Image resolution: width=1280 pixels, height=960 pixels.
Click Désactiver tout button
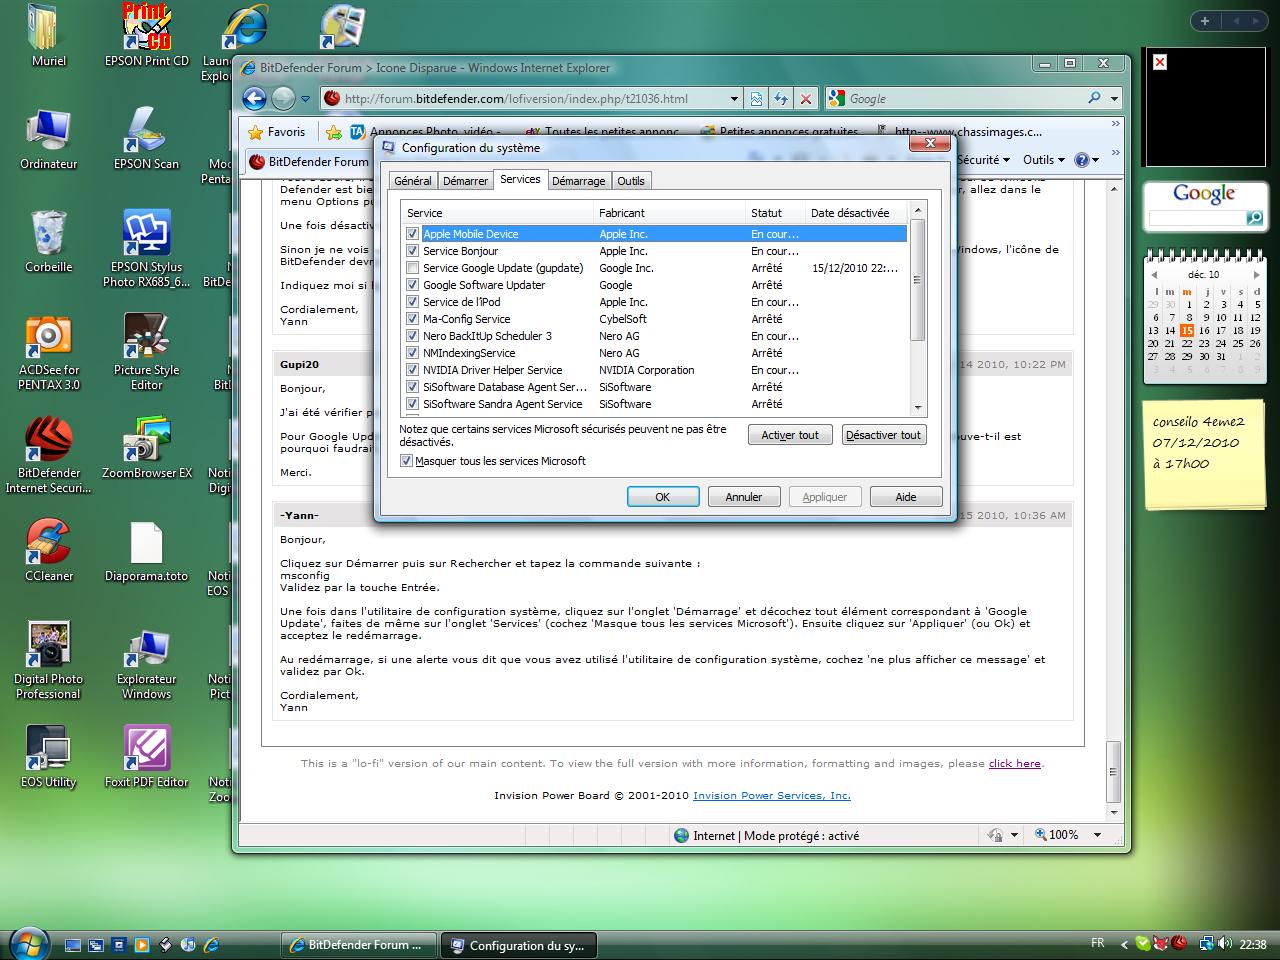coord(883,435)
